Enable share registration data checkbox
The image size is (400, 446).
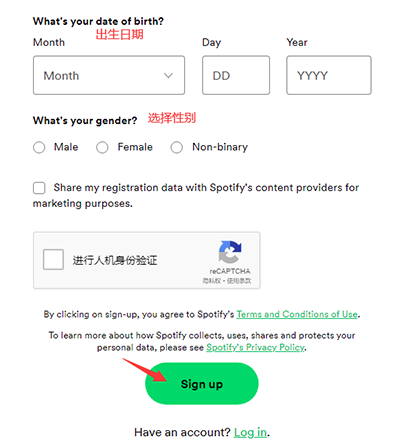coord(39,188)
